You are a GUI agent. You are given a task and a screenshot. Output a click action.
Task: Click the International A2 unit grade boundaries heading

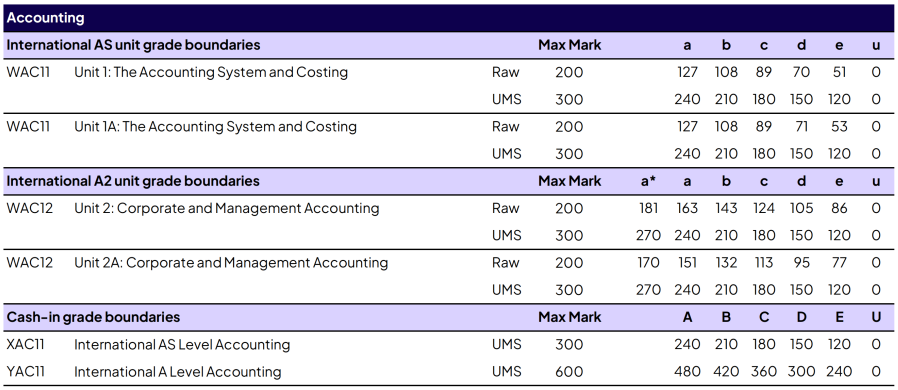click(x=133, y=181)
